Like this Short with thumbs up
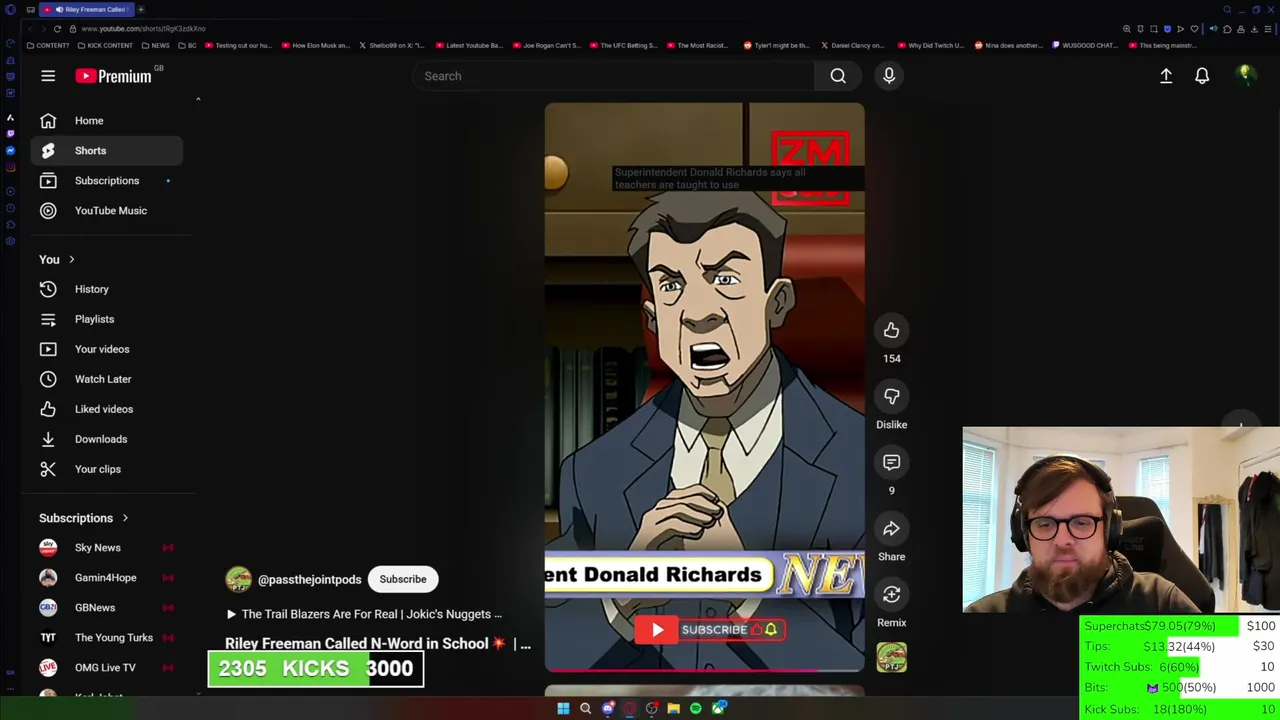Image resolution: width=1280 pixels, height=720 pixels. tap(891, 330)
